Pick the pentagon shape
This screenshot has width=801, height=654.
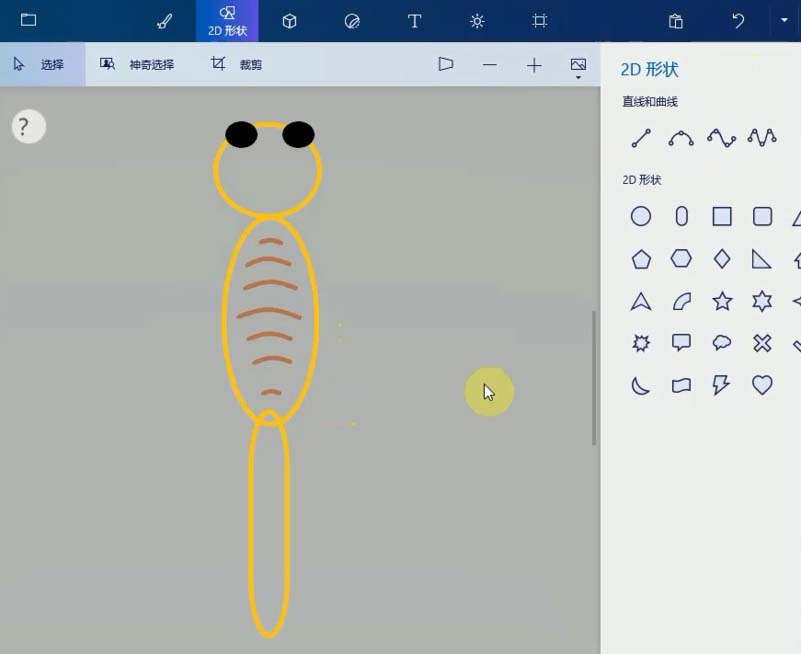pyautogui.click(x=641, y=260)
